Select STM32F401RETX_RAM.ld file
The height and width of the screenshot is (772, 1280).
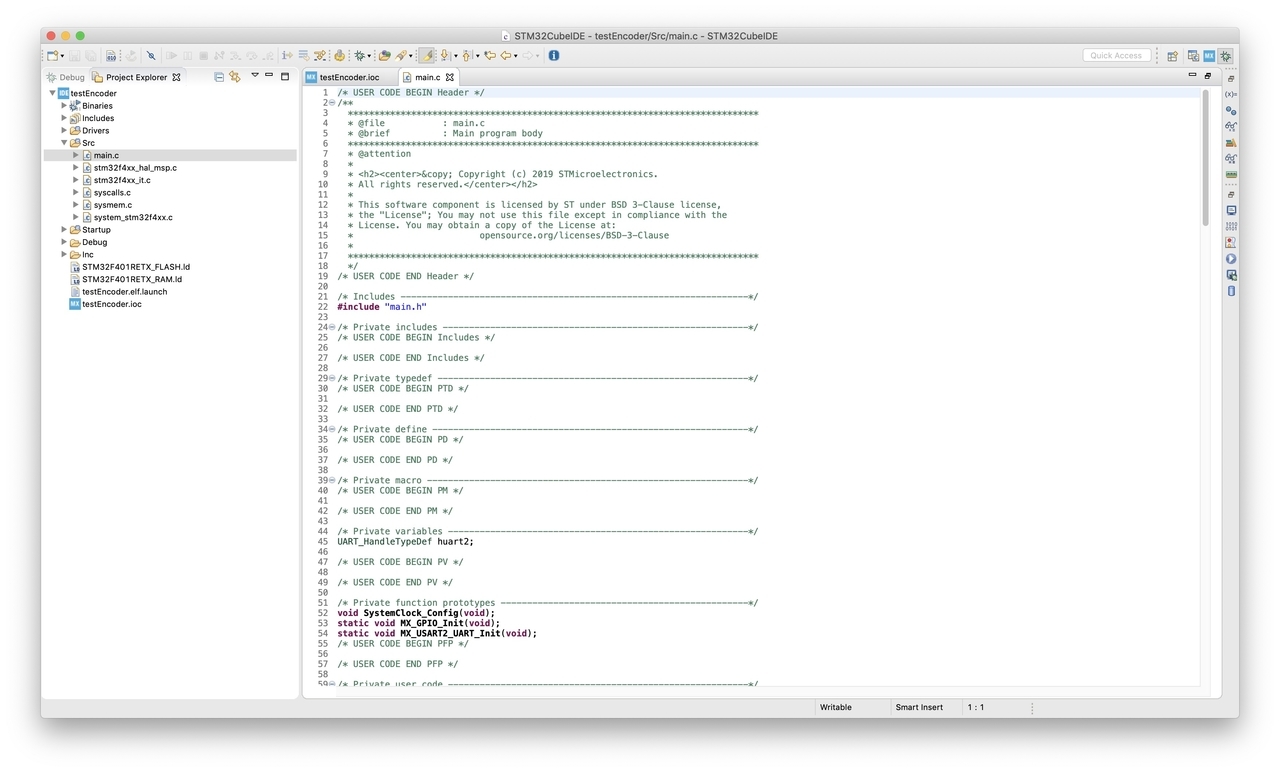pos(132,279)
